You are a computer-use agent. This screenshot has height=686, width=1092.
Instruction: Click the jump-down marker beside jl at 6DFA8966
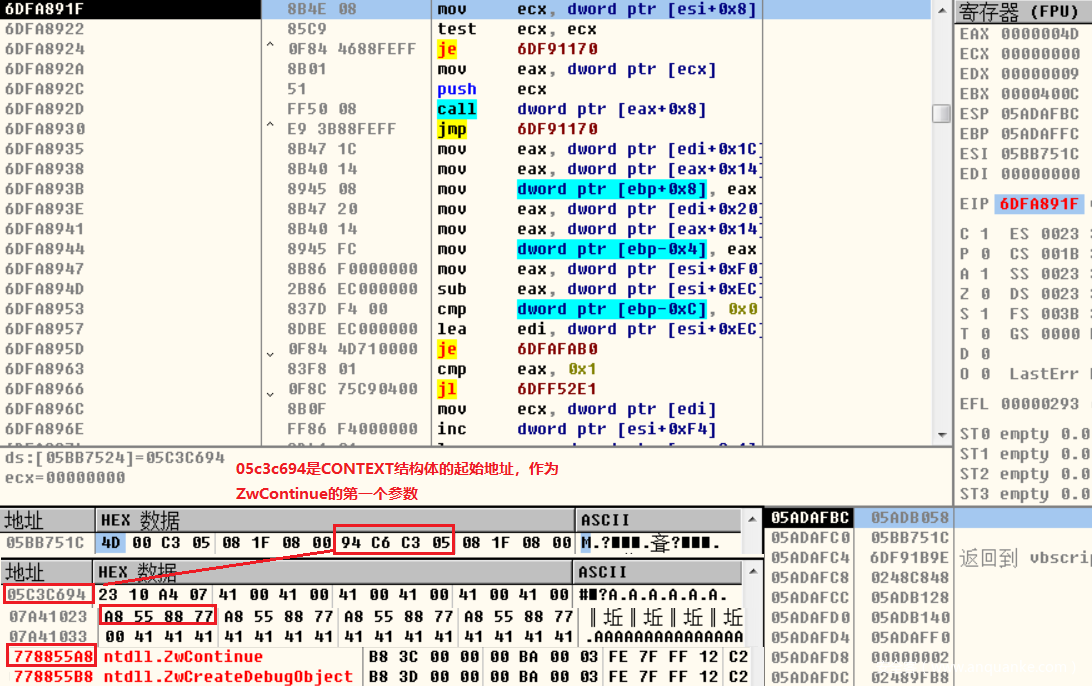click(269, 393)
